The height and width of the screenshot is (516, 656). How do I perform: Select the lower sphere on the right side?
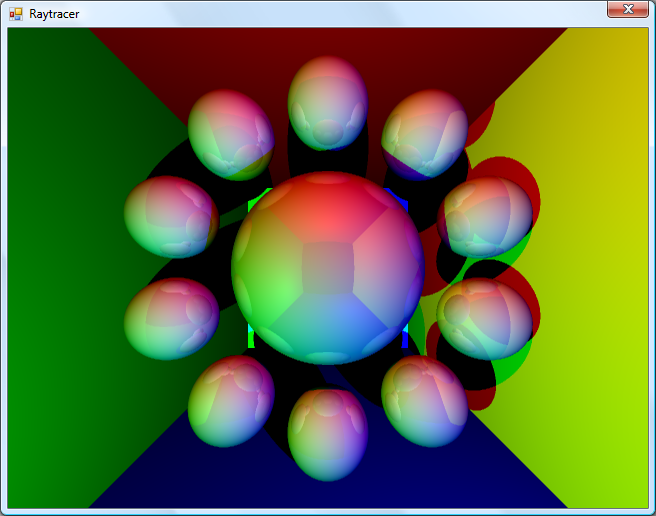(x=484, y=318)
